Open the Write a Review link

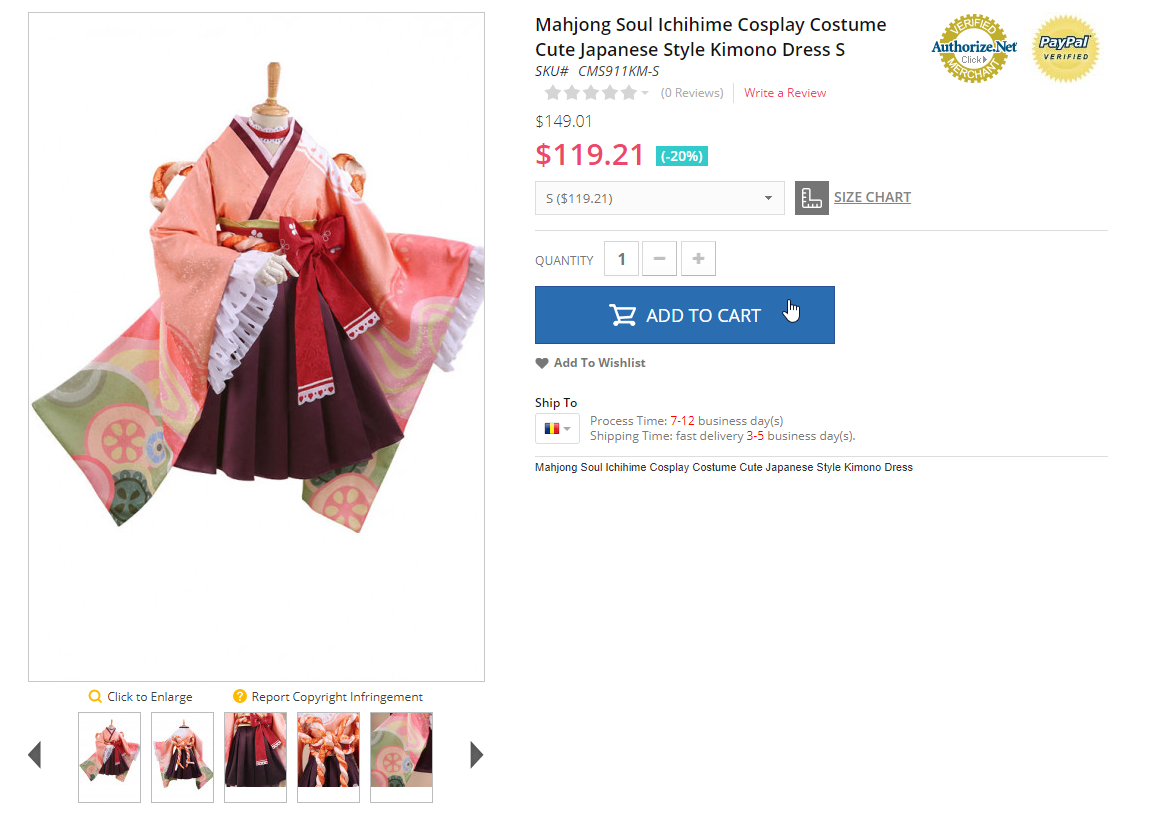pos(785,93)
